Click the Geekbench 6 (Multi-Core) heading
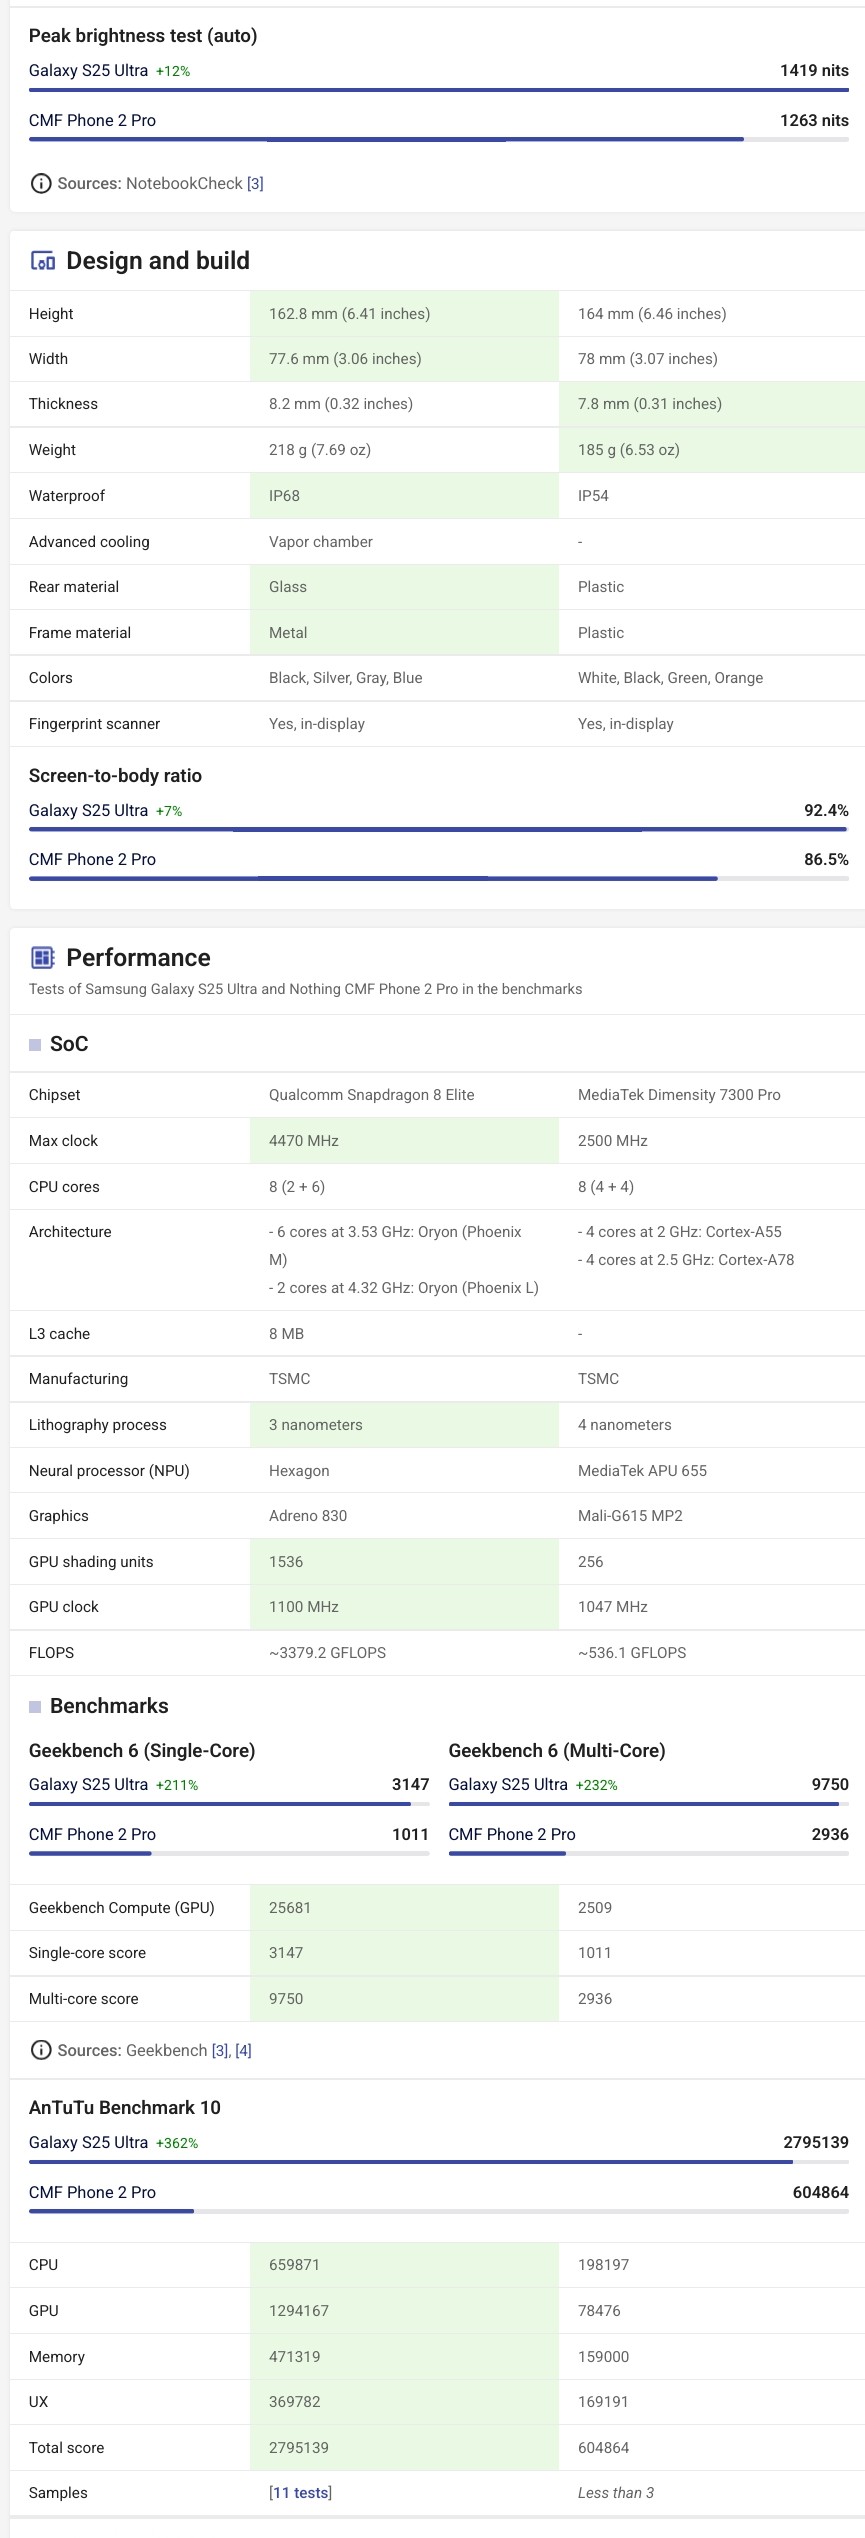Viewport: 865px width, 2538px height. pyautogui.click(x=557, y=1751)
